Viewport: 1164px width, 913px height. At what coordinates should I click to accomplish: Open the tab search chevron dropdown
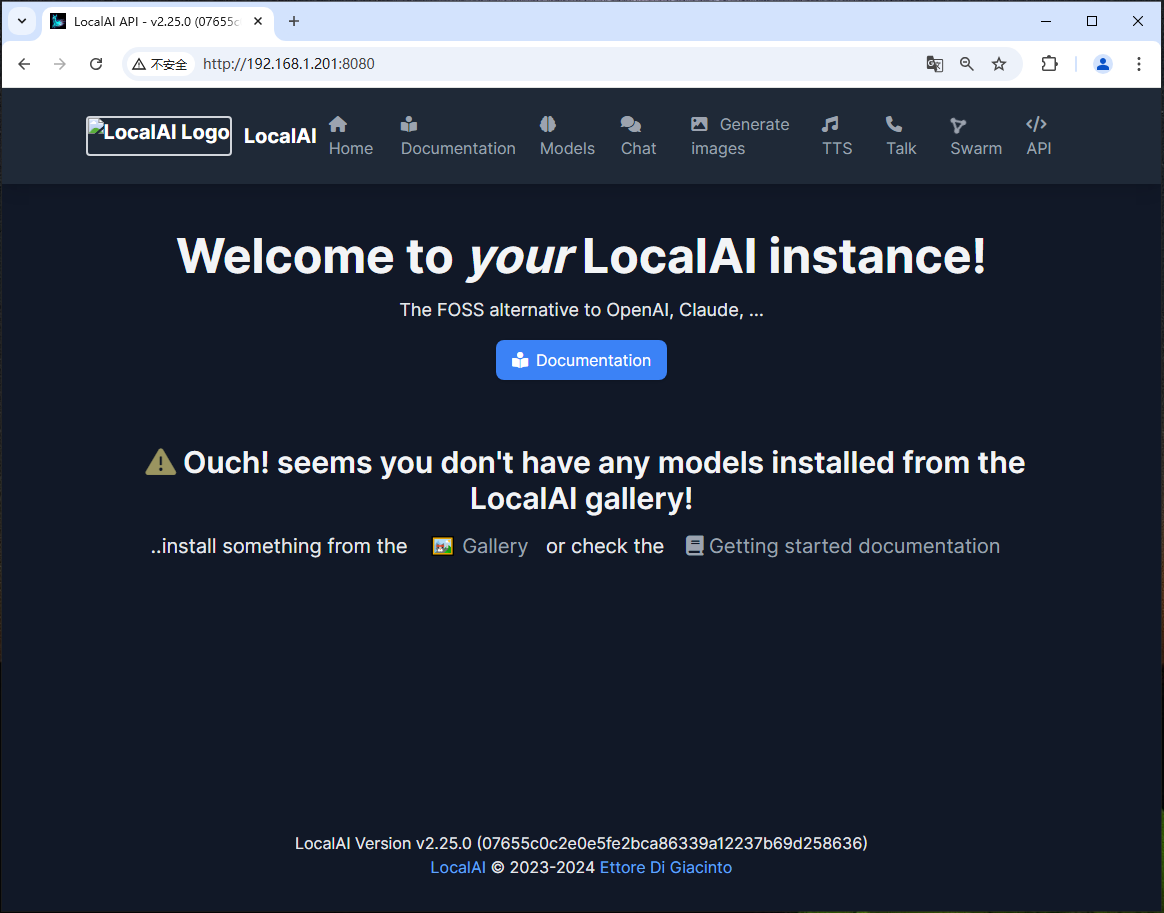pos(21,21)
